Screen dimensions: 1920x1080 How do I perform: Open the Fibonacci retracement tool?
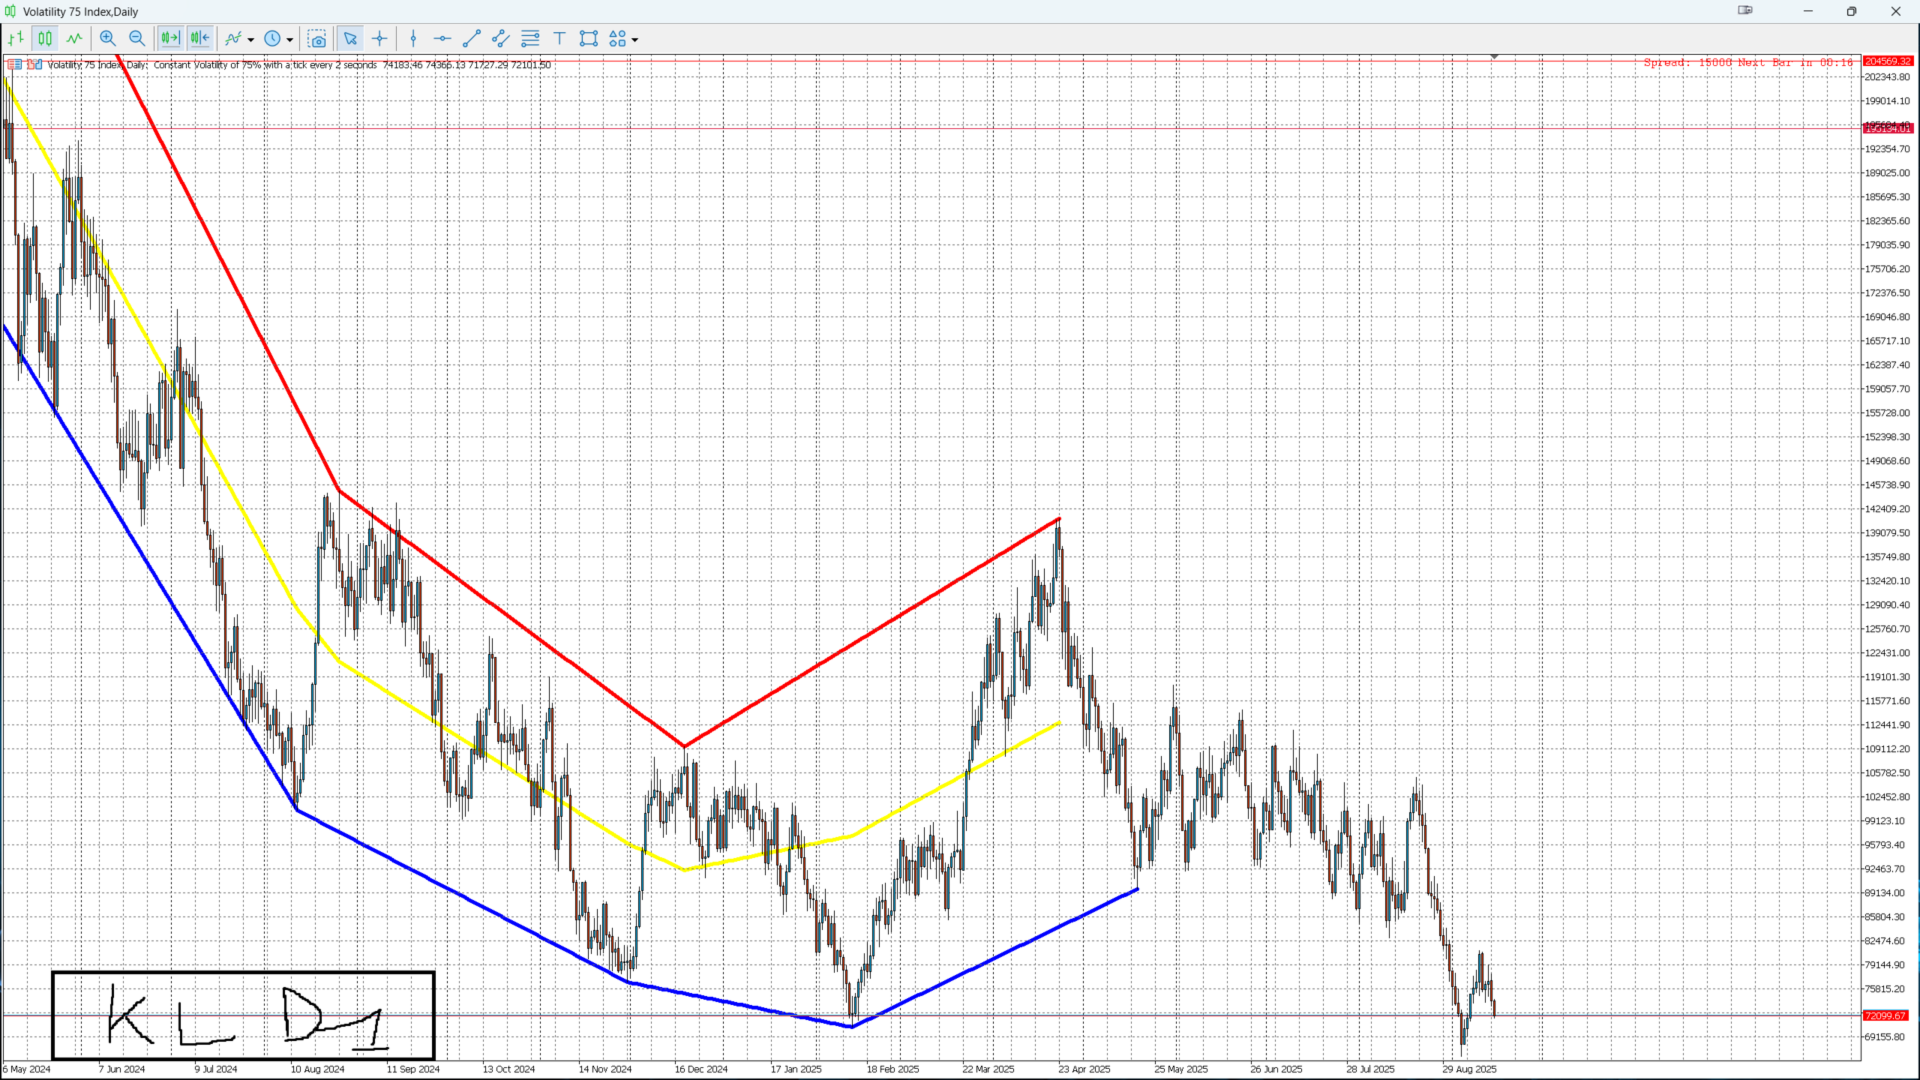tap(530, 39)
